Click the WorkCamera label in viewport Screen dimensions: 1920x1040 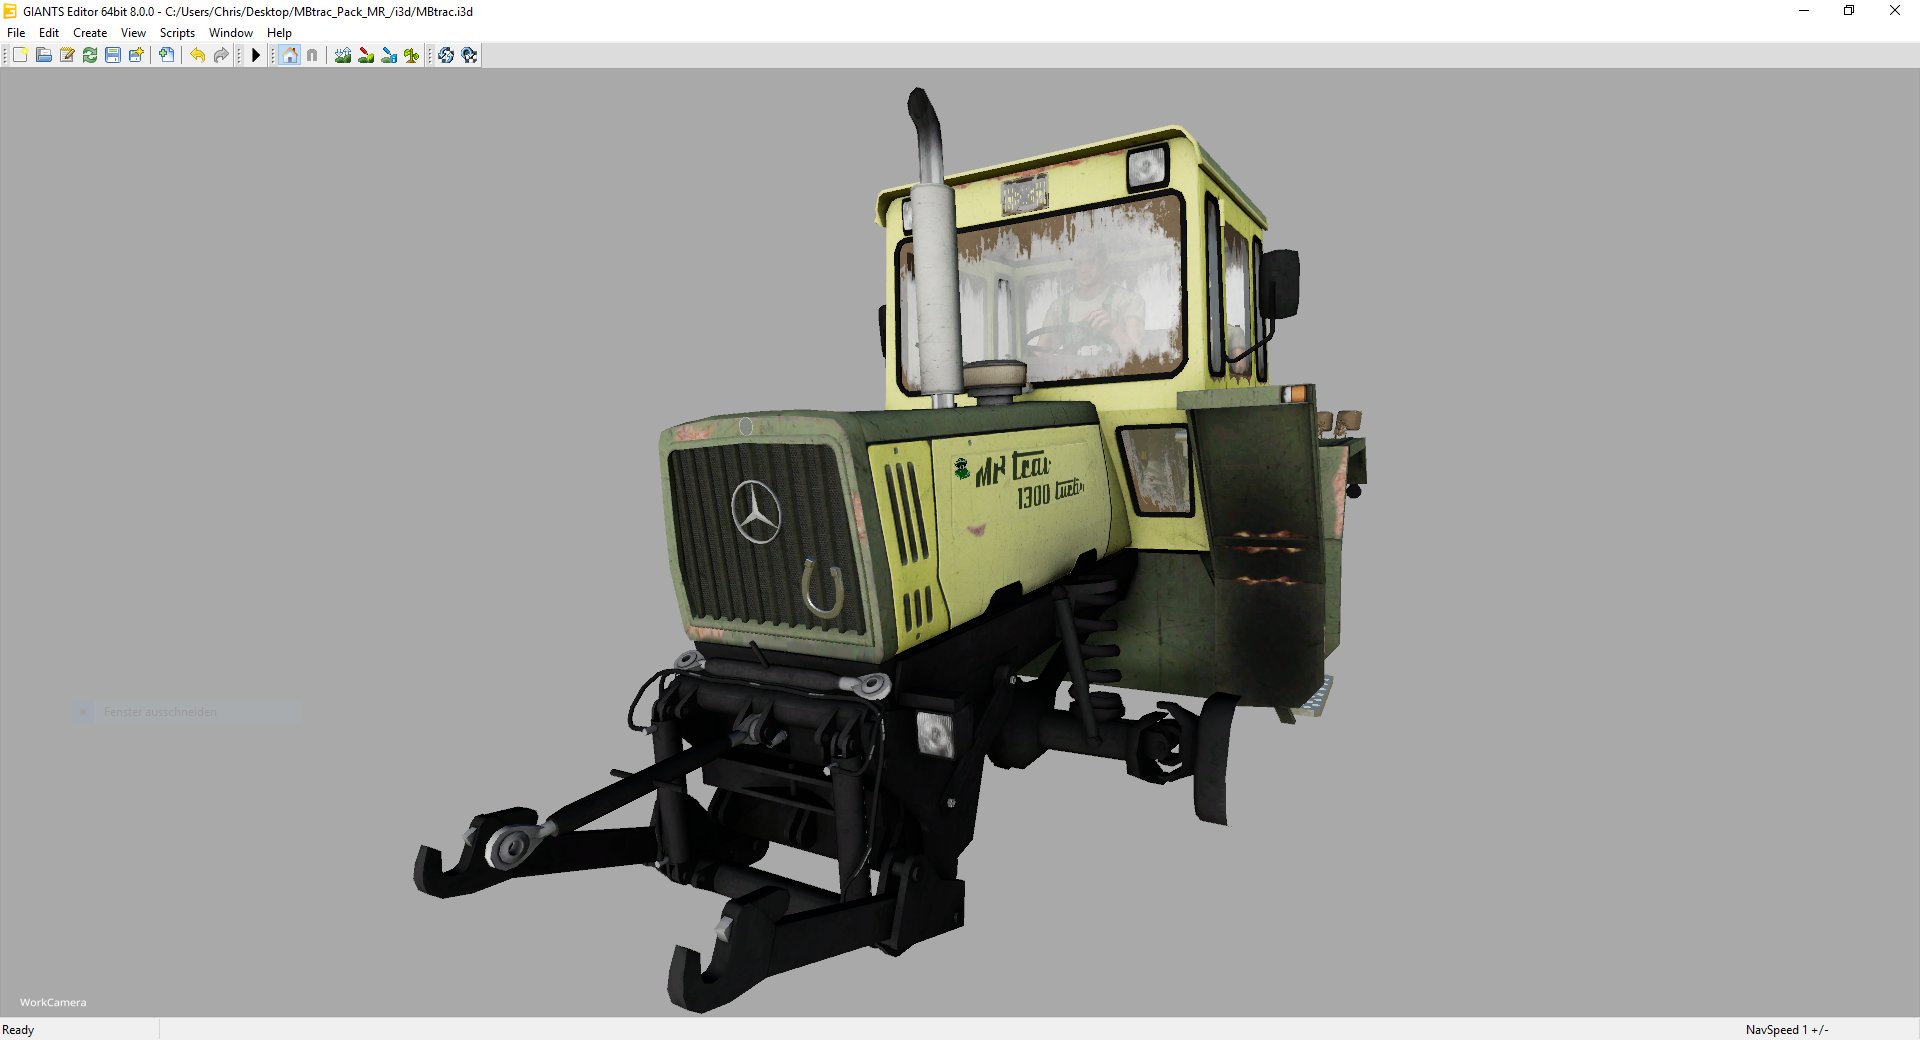[53, 1002]
